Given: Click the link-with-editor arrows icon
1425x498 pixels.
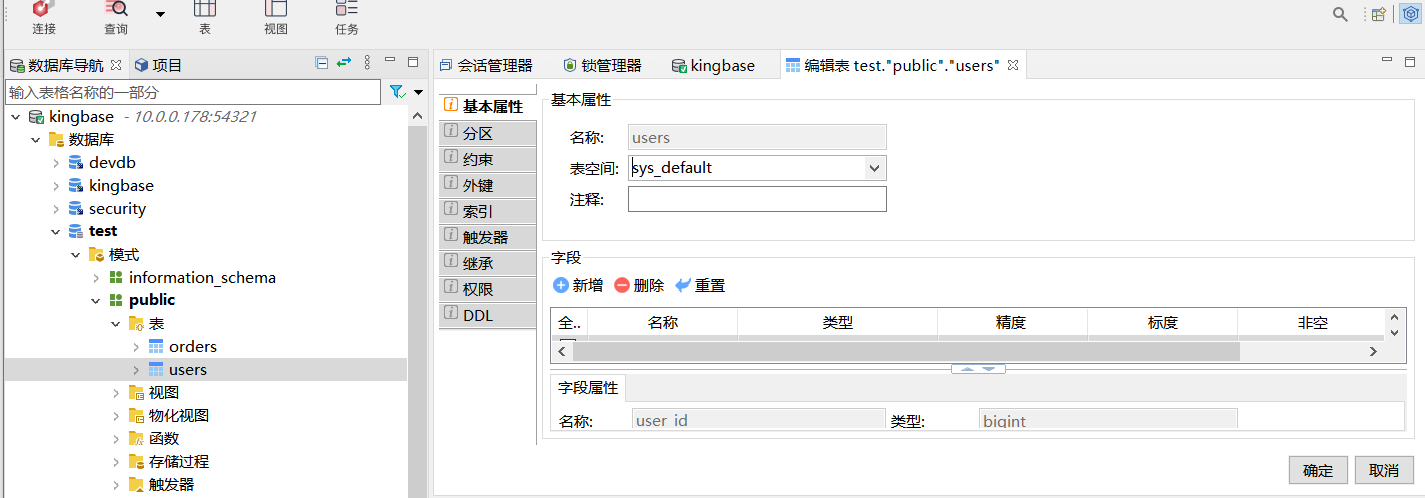Looking at the screenshot, I should pyautogui.click(x=344, y=63).
